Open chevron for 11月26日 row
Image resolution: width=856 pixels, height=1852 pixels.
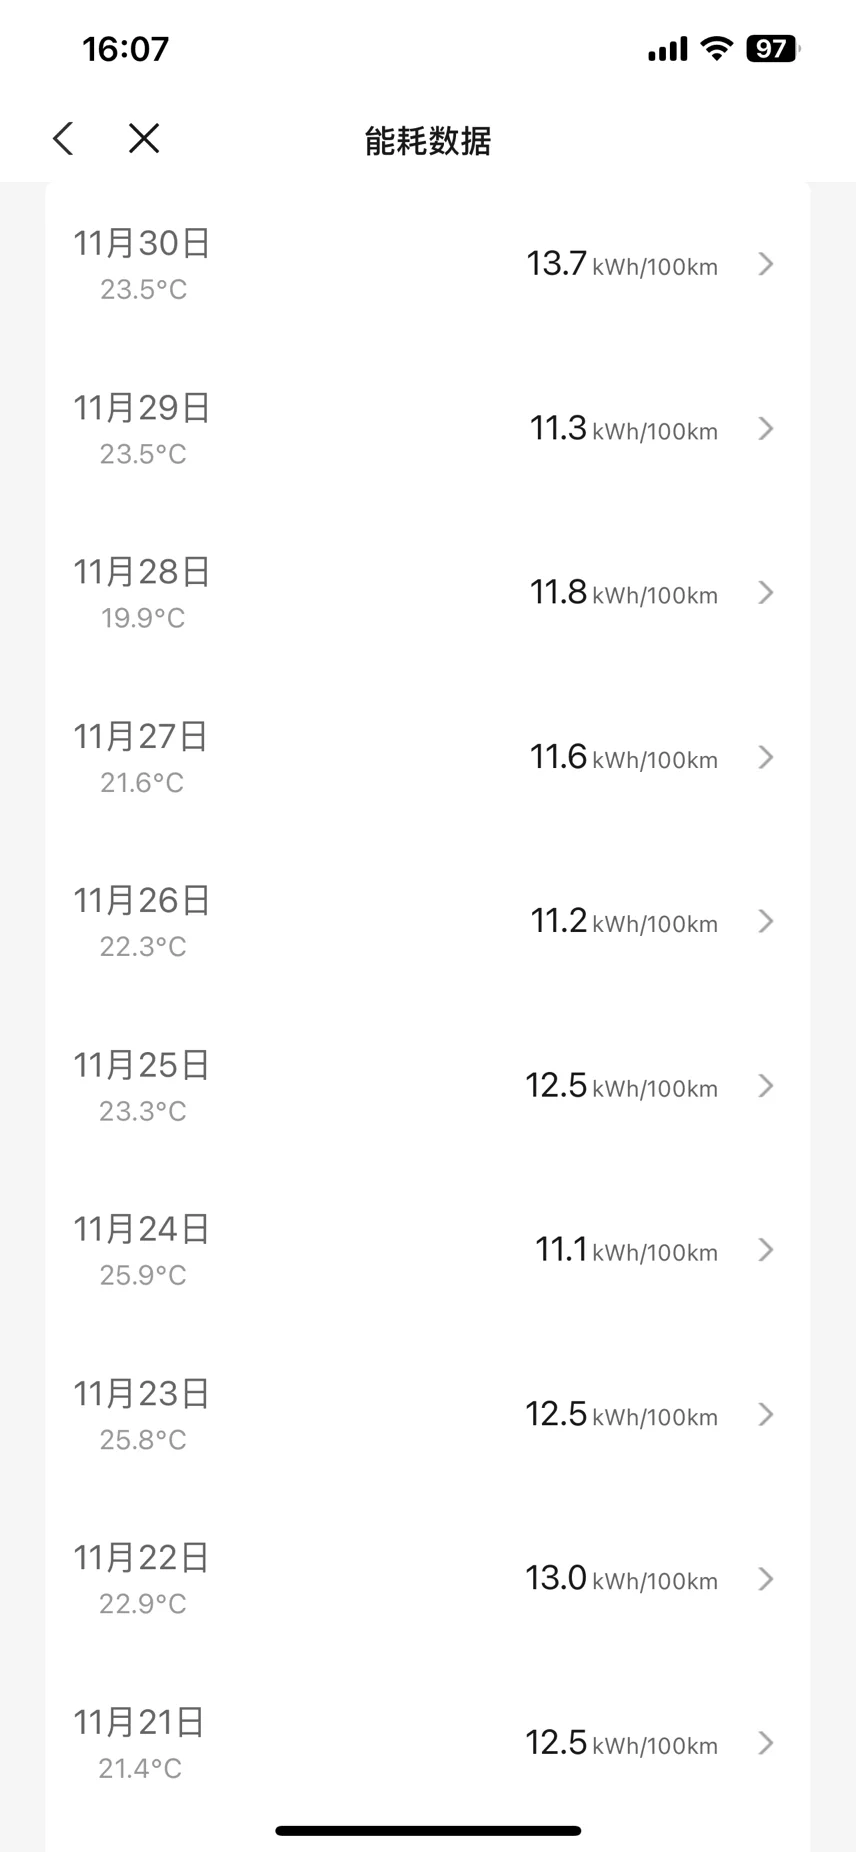766,921
